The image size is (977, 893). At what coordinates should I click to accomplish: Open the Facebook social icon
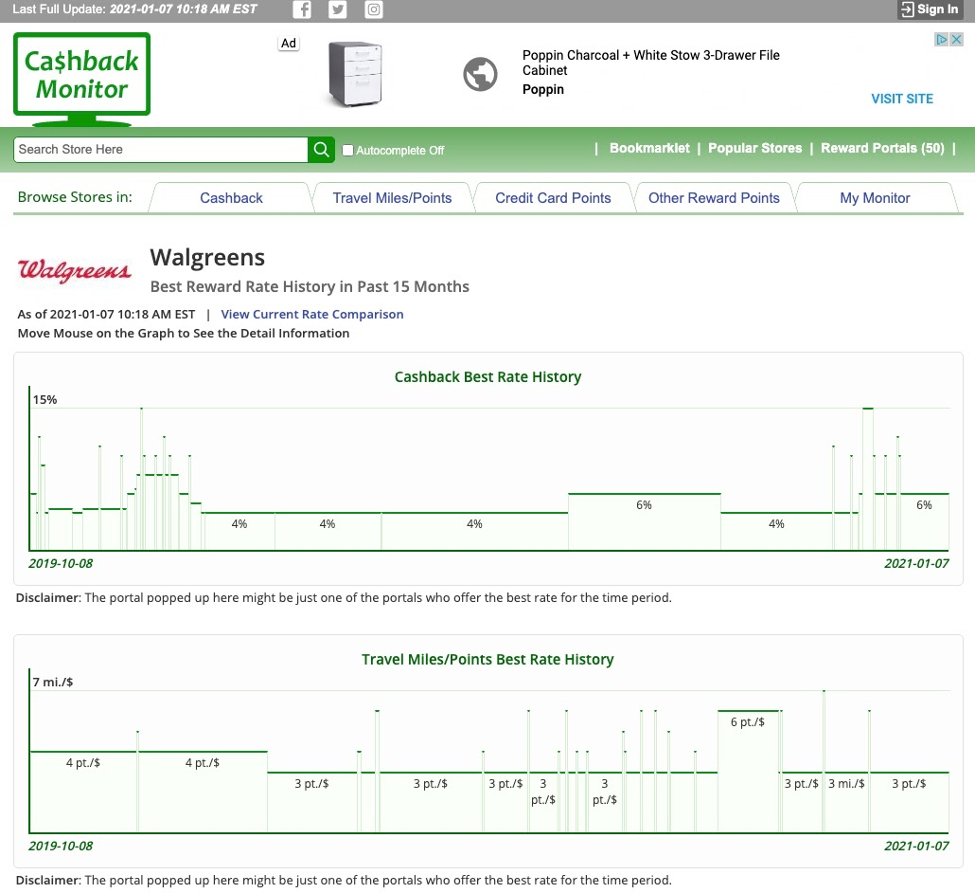tap(302, 10)
